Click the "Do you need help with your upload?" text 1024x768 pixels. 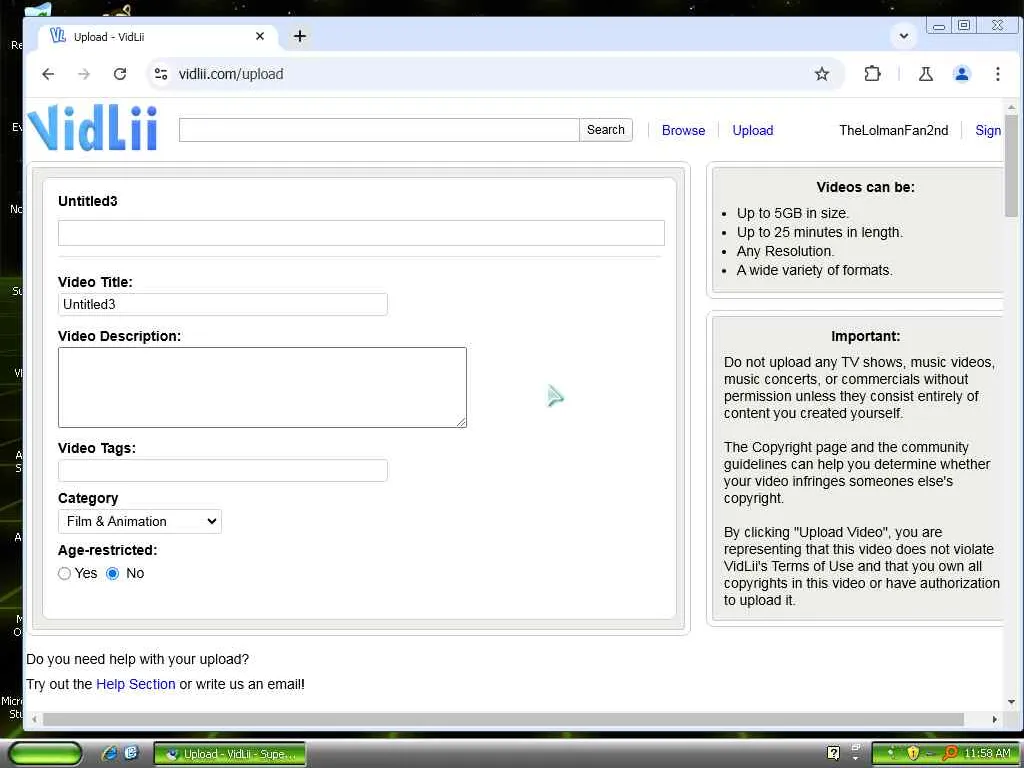137,659
